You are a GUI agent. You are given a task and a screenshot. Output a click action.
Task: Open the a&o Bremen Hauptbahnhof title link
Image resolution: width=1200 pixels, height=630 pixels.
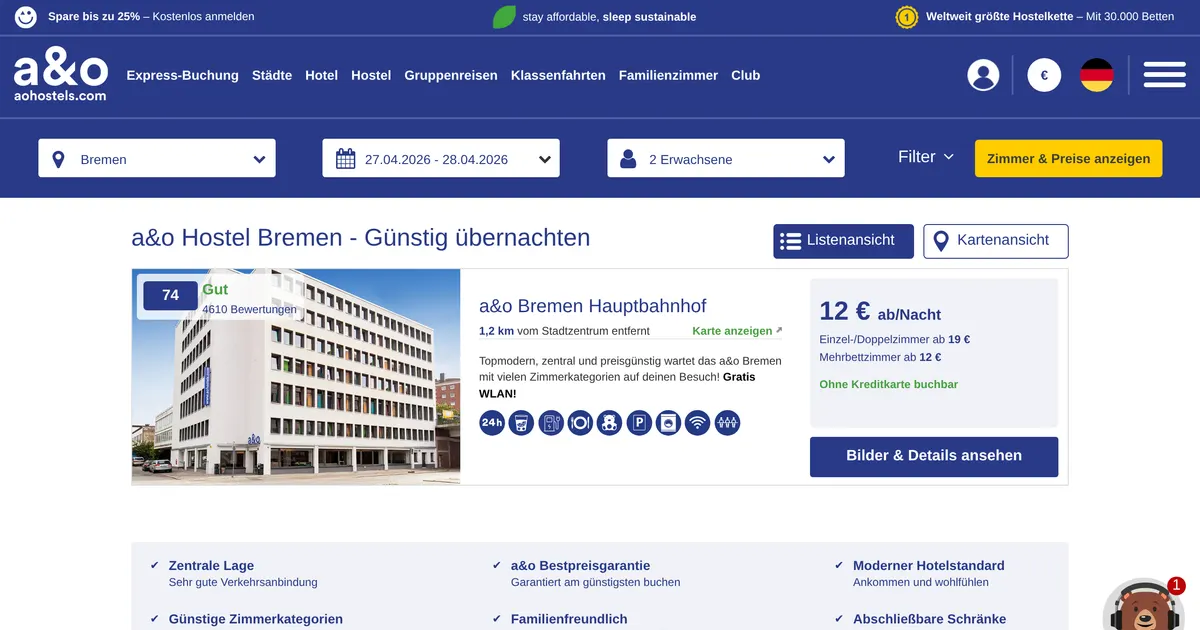pos(593,306)
